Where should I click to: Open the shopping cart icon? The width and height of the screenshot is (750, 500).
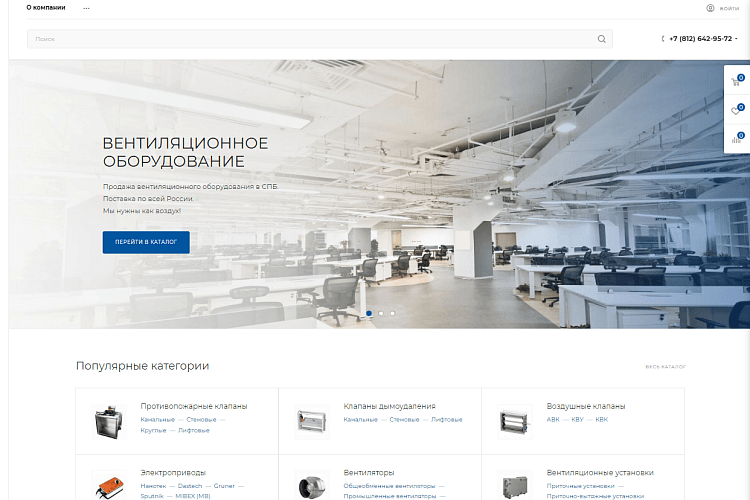point(736,81)
